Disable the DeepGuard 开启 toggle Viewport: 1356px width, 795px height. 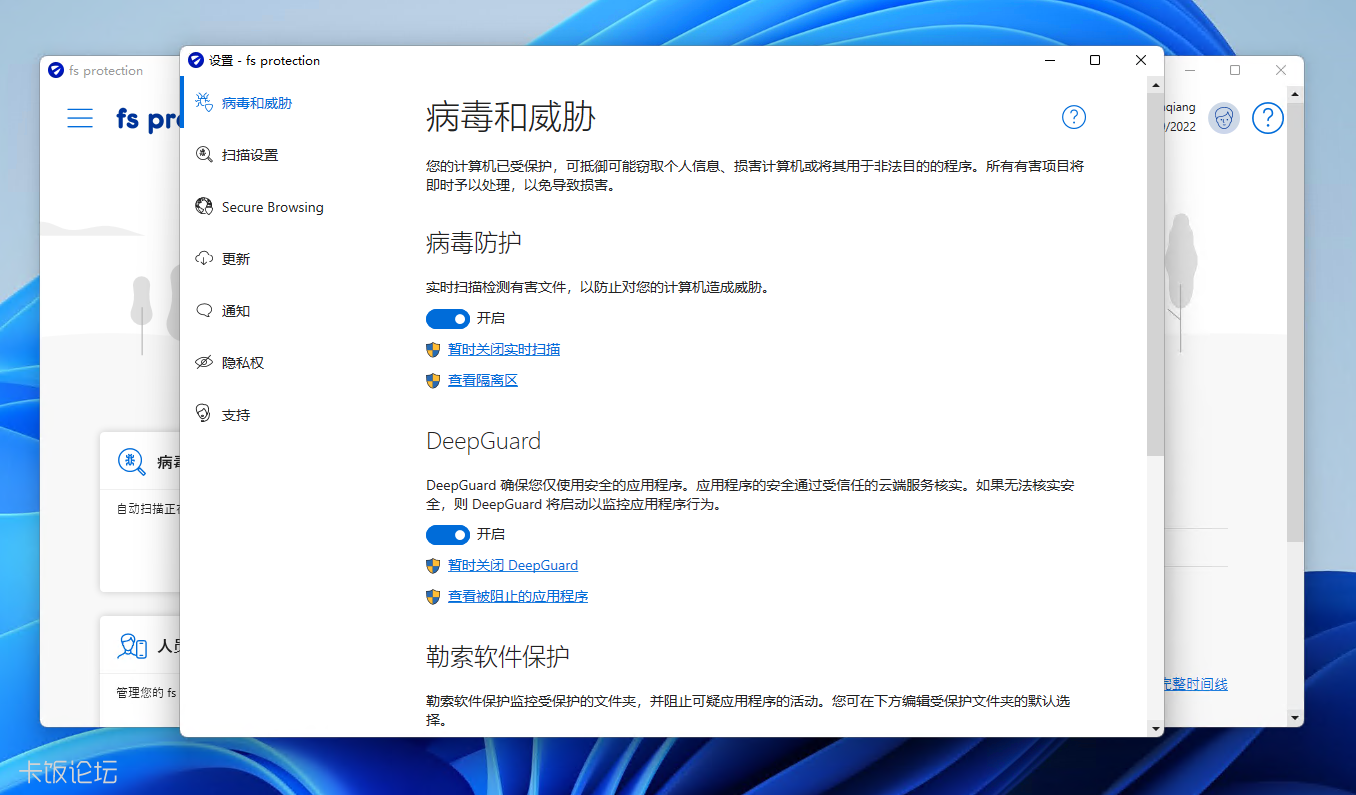[448, 534]
